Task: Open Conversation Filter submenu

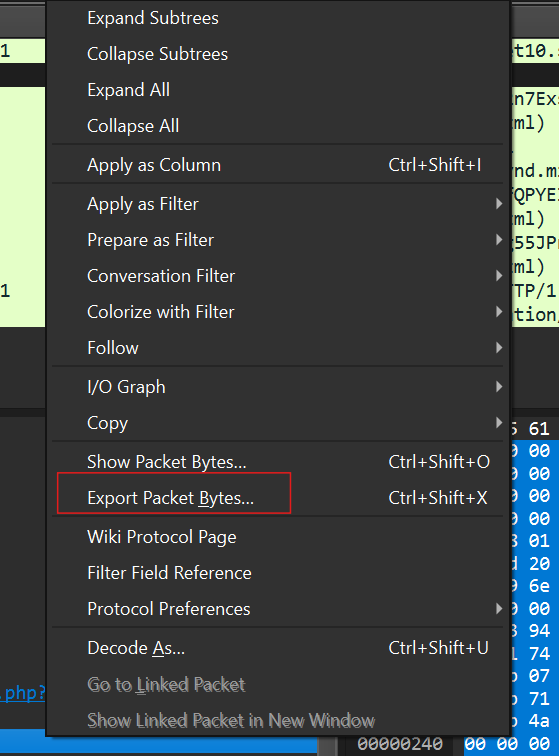Action: click(x=277, y=276)
